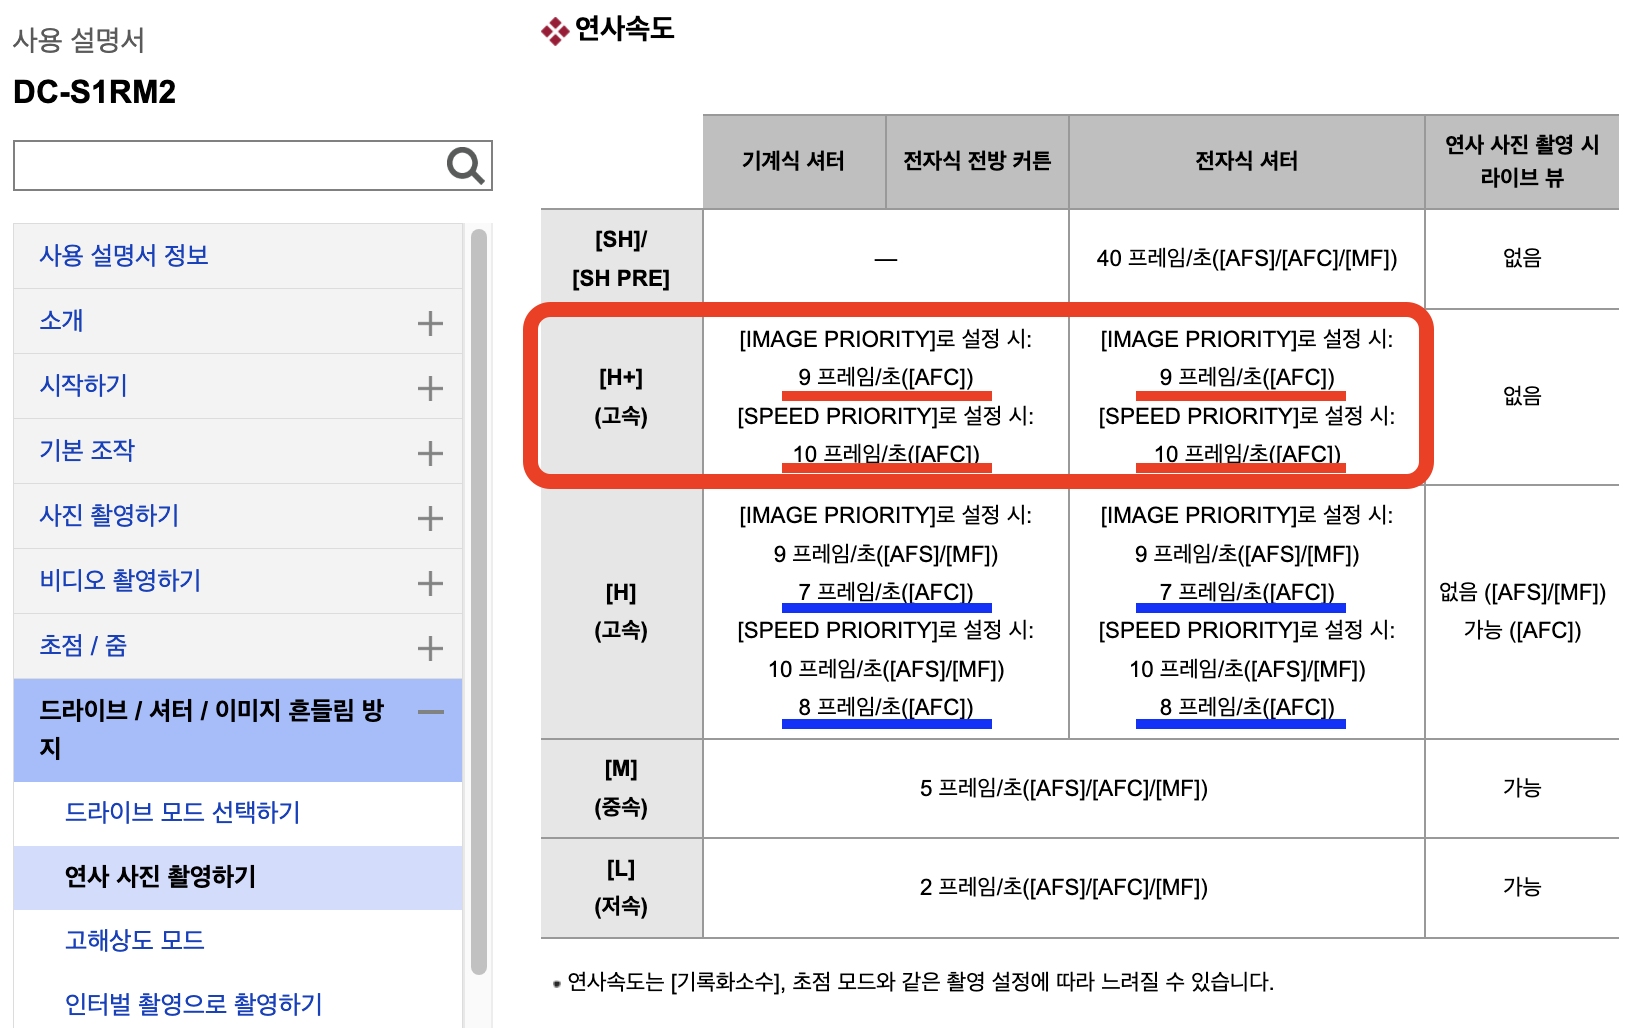Click the 연사속도 heading diamond icon
Image resolution: width=1636 pixels, height=1028 pixels.
coord(554,32)
